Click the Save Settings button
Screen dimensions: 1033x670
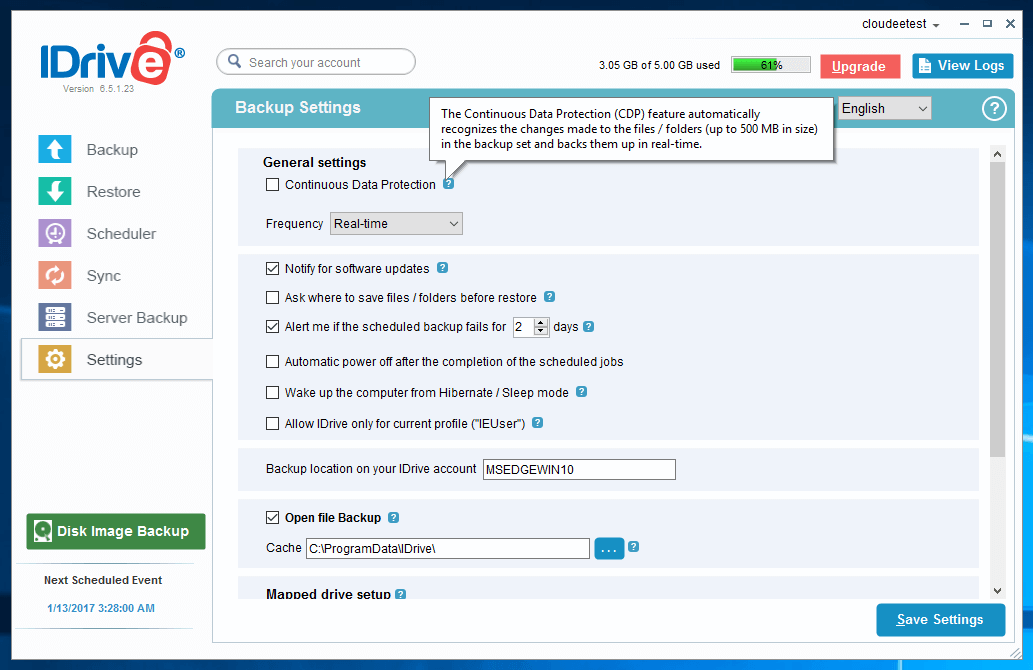940,620
